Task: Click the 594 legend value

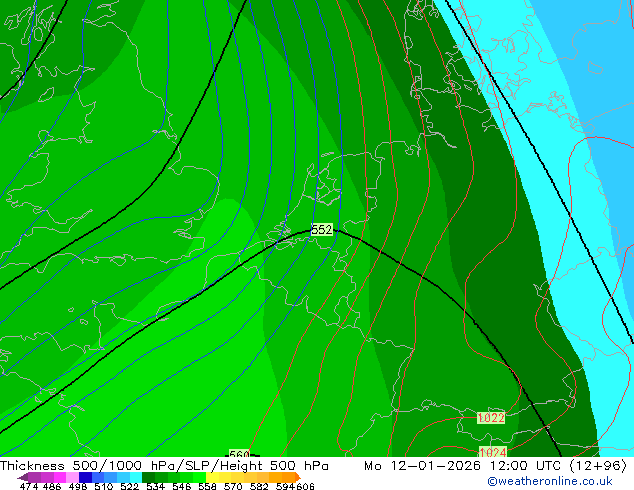Action: (285, 486)
